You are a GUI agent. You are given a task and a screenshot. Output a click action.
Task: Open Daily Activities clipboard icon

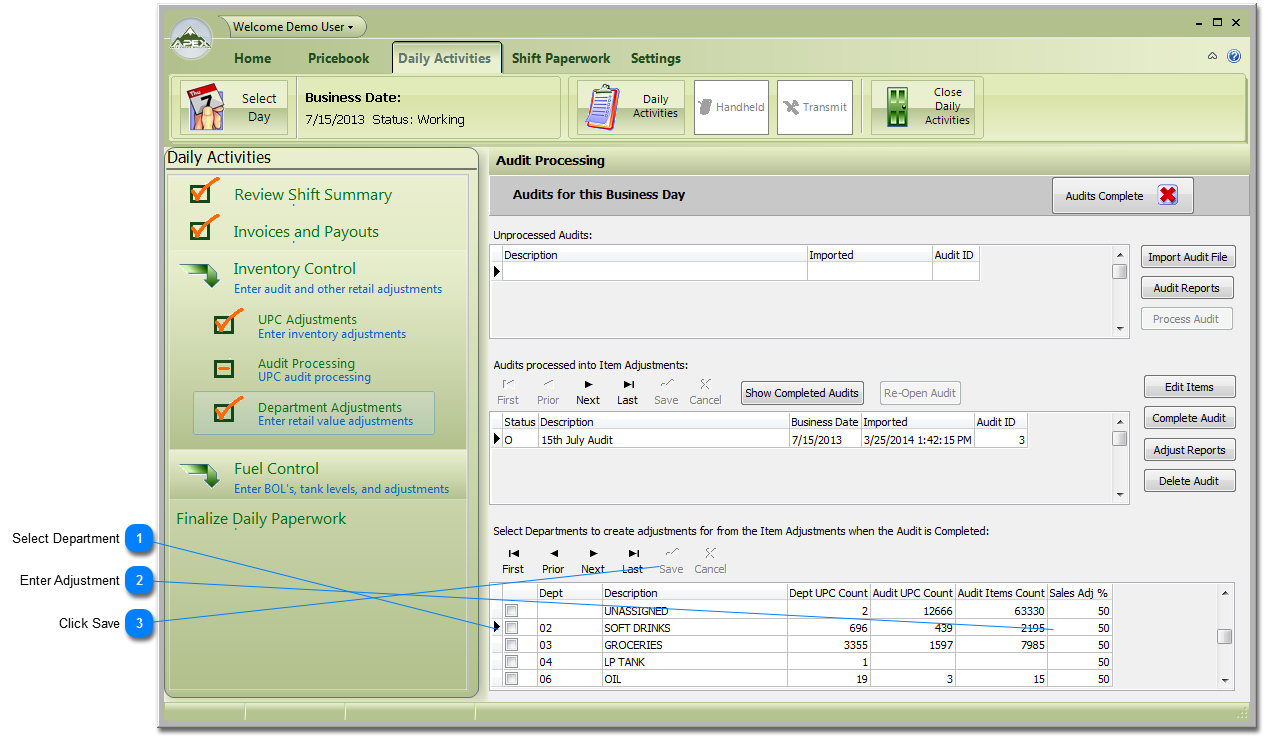(x=602, y=108)
